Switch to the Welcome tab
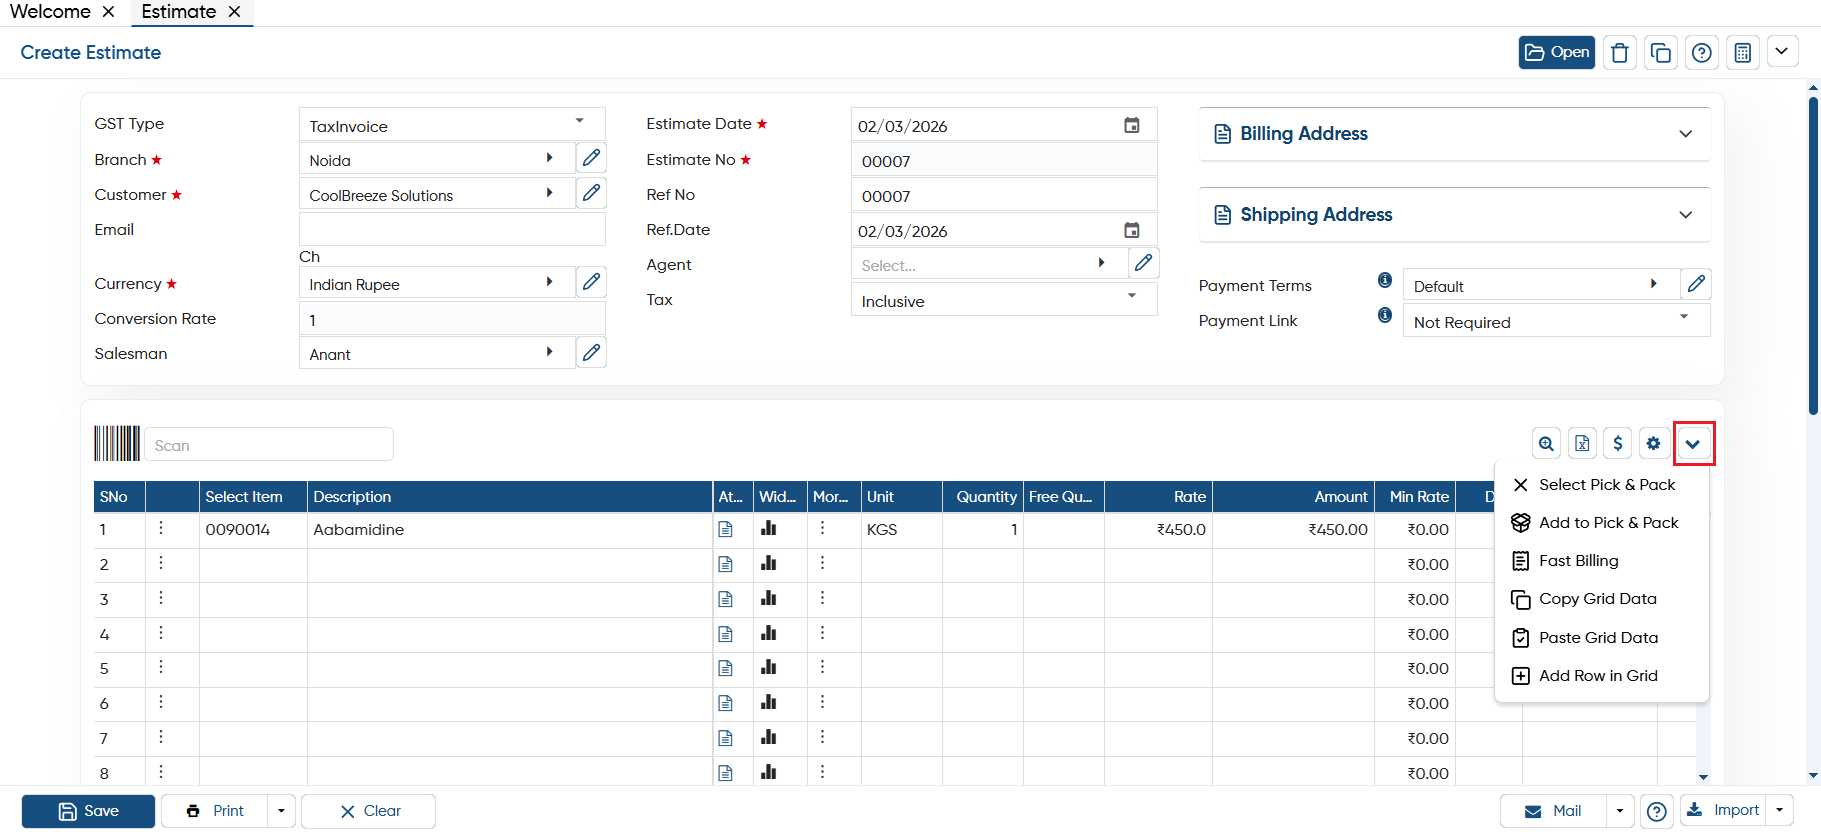 50,12
